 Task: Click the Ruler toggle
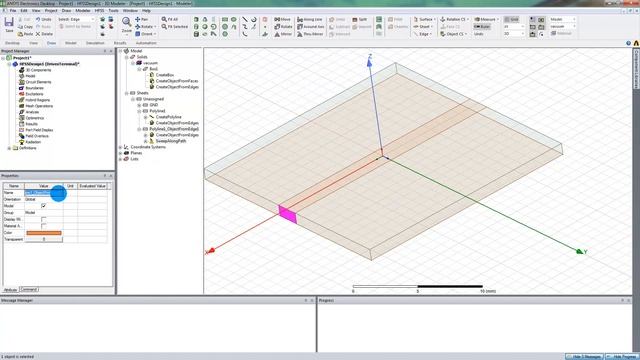[x=482, y=27]
